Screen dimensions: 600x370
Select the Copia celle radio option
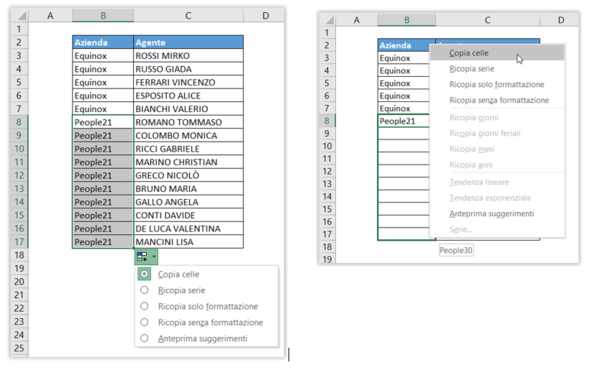pos(144,274)
